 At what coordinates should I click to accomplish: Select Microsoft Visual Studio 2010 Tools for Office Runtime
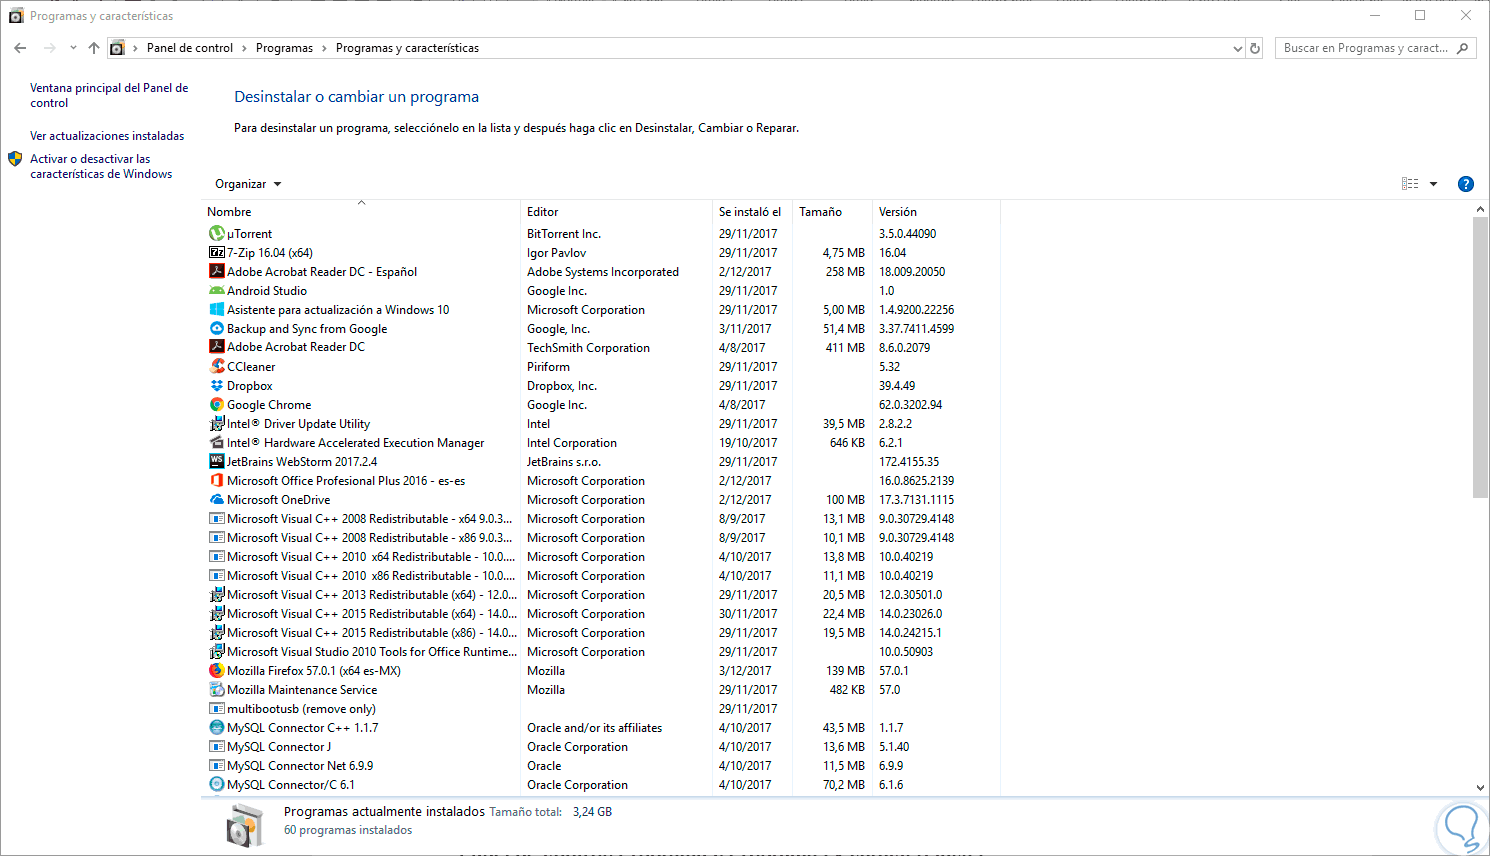coord(600,652)
